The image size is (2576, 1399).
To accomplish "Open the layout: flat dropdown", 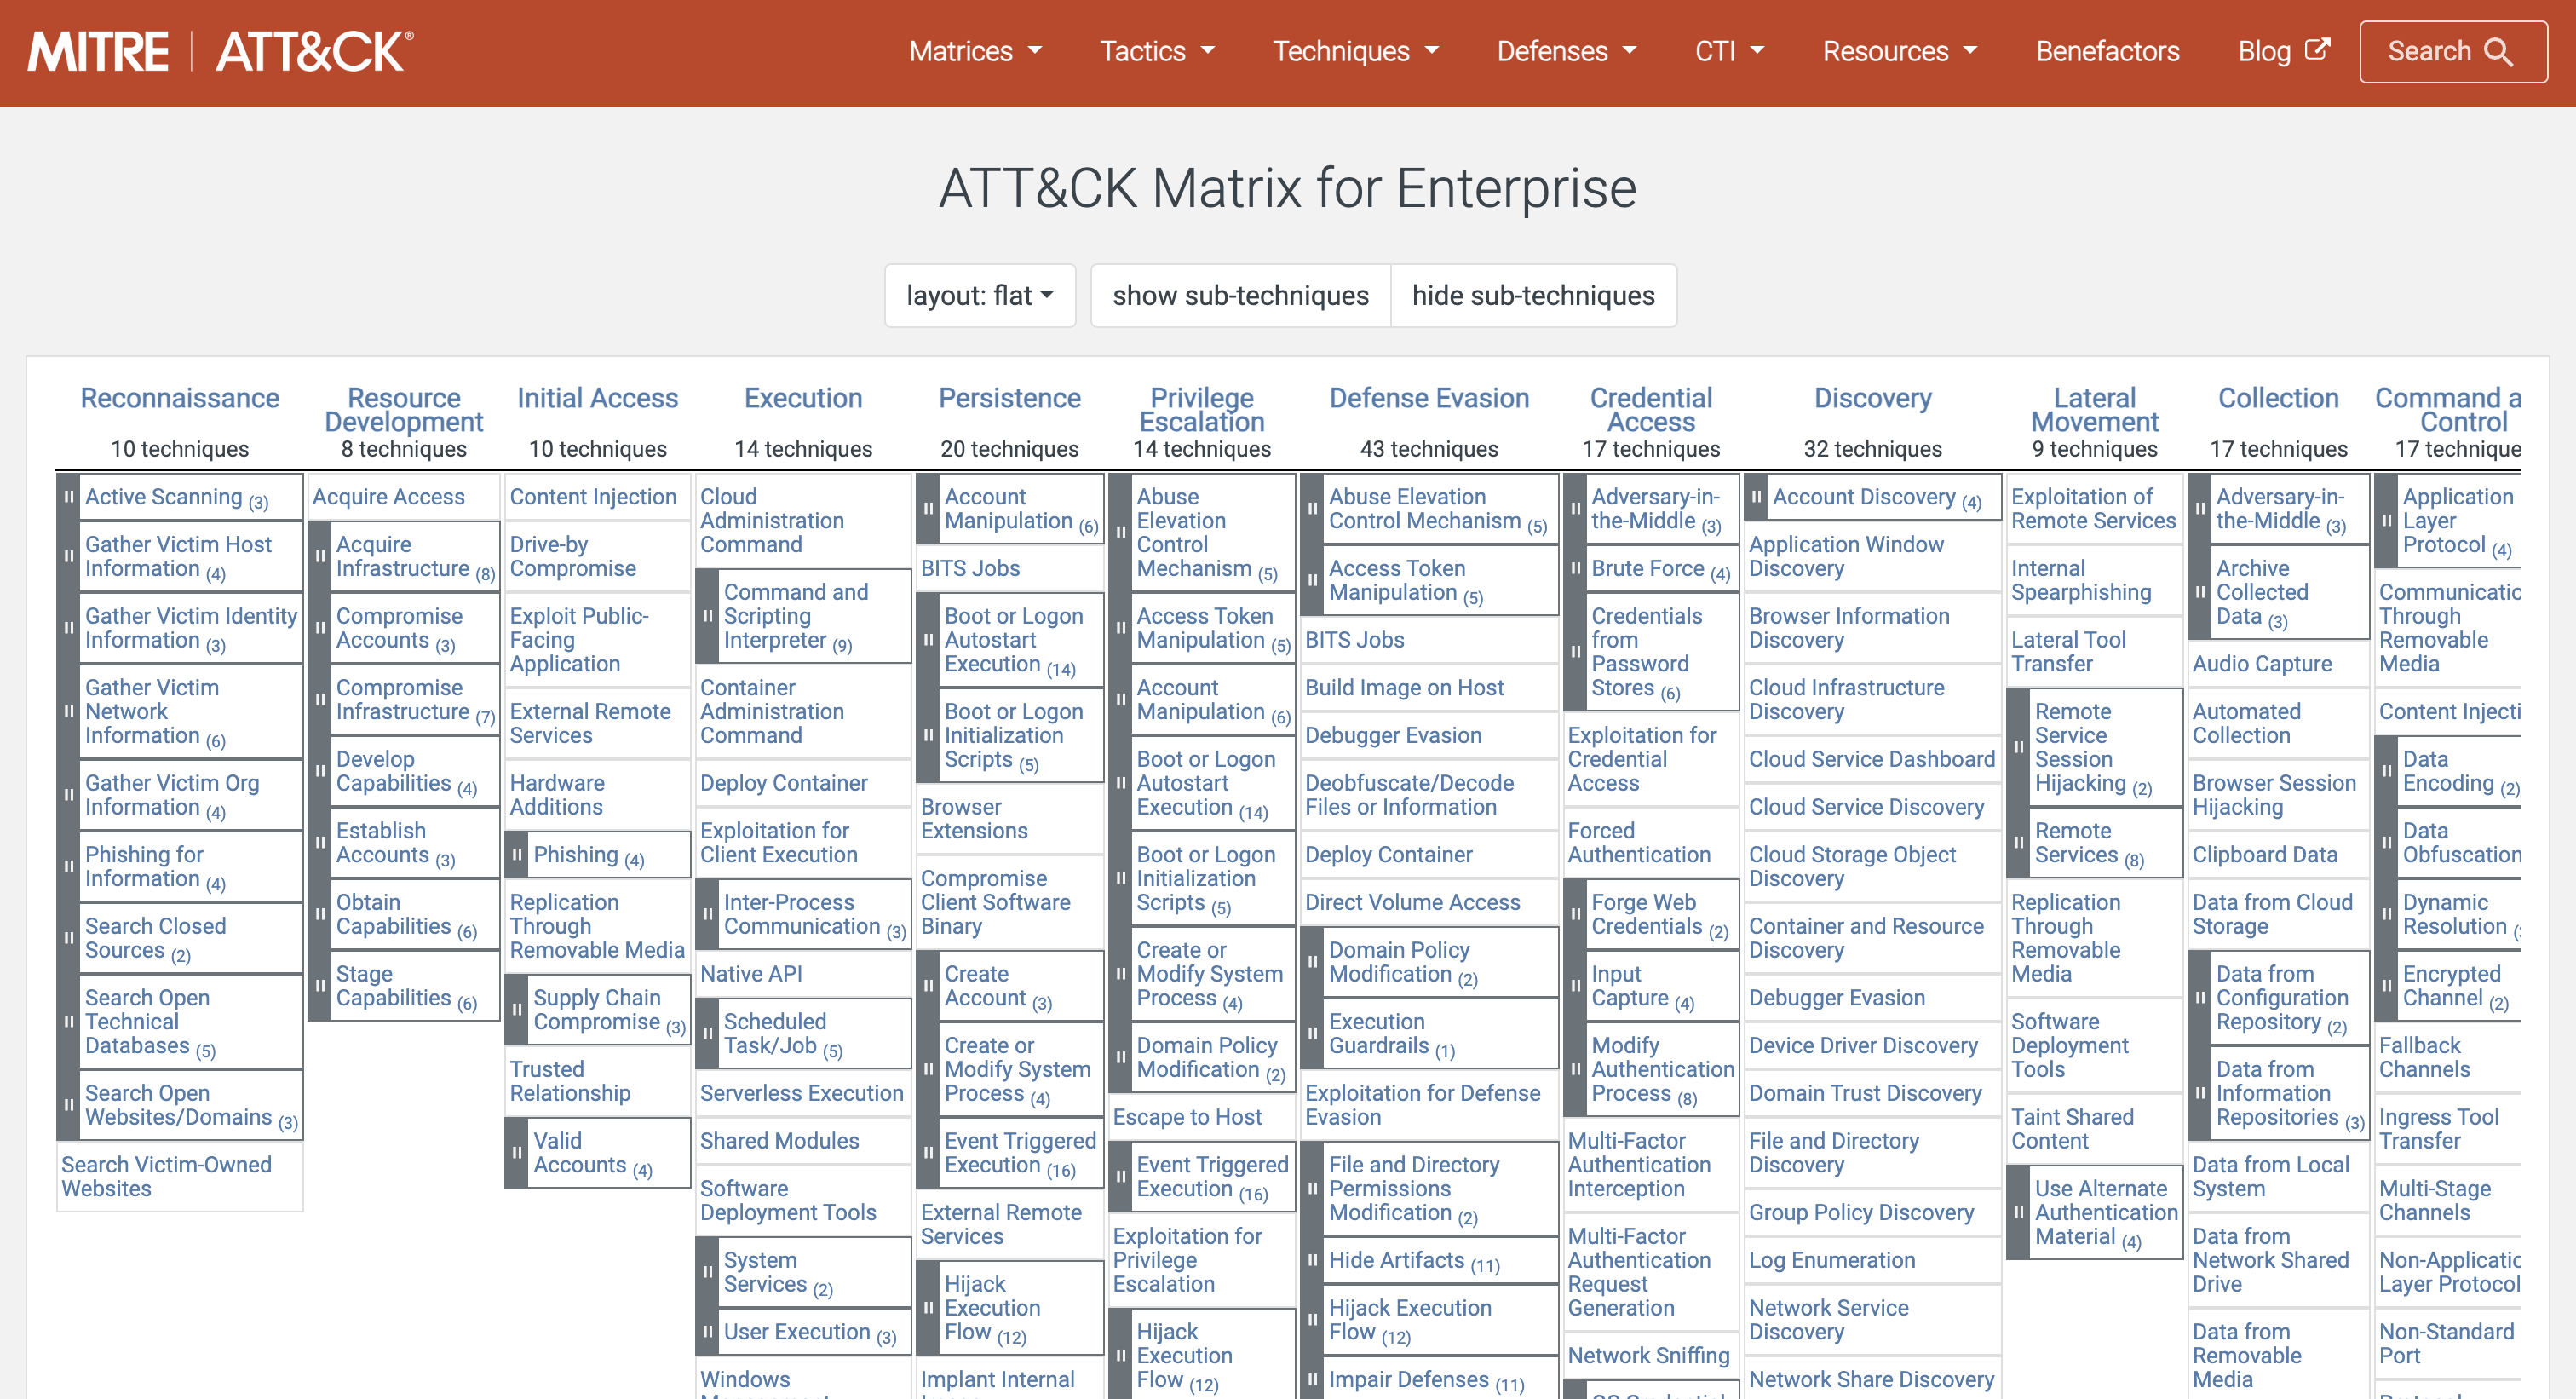I will (x=980, y=296).
